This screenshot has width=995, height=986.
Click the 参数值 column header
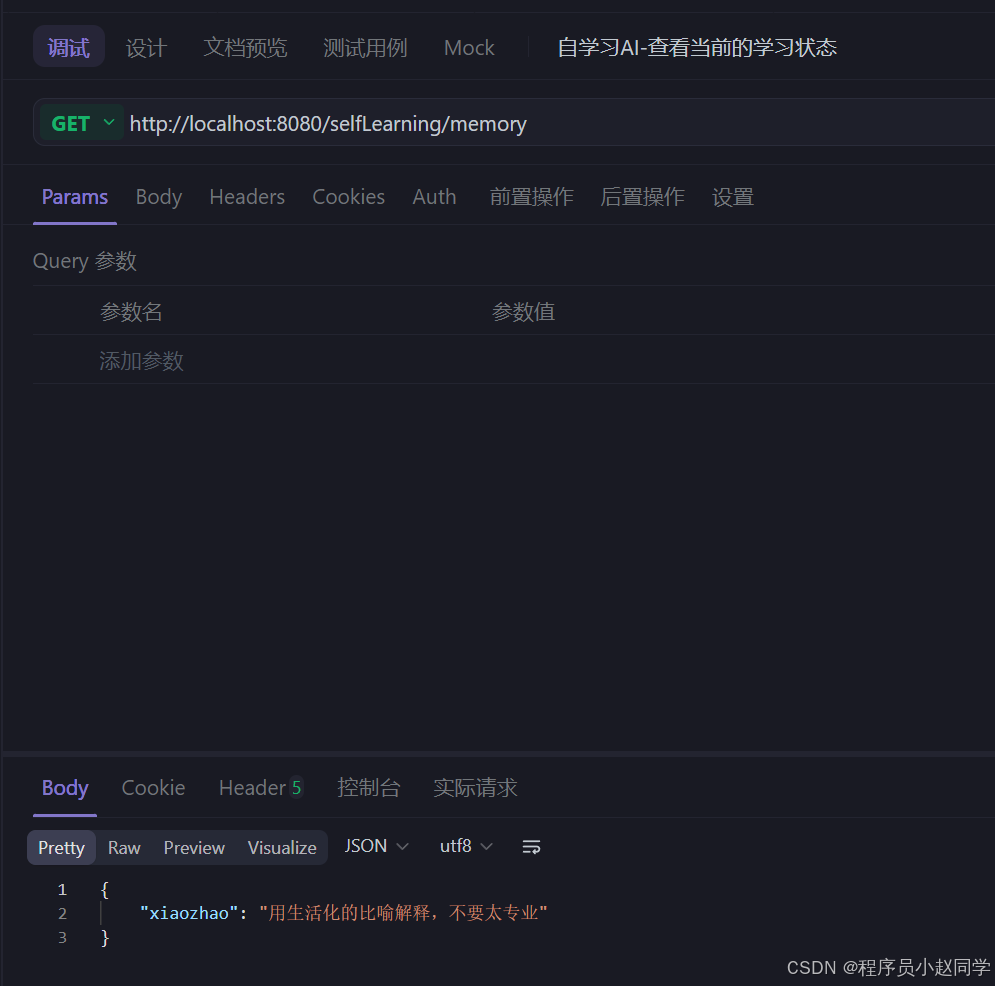pyautogui.click(x=524, y=312)
